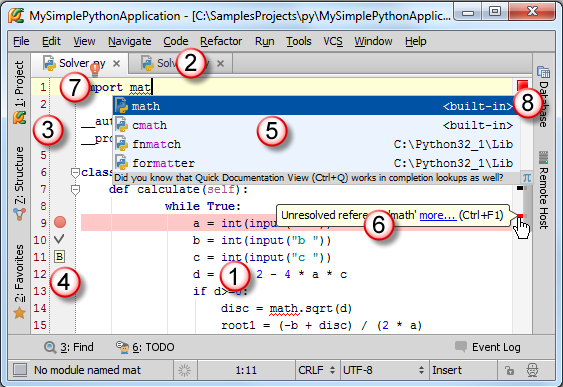563x387 pixels.
Task: Close the first Solver.py tab
Action: click(x=116, y=64)
